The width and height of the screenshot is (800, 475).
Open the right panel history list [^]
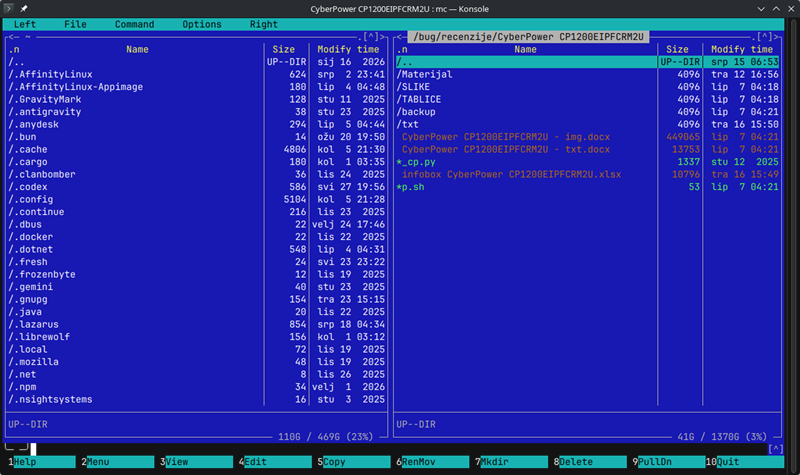point(765,37)
